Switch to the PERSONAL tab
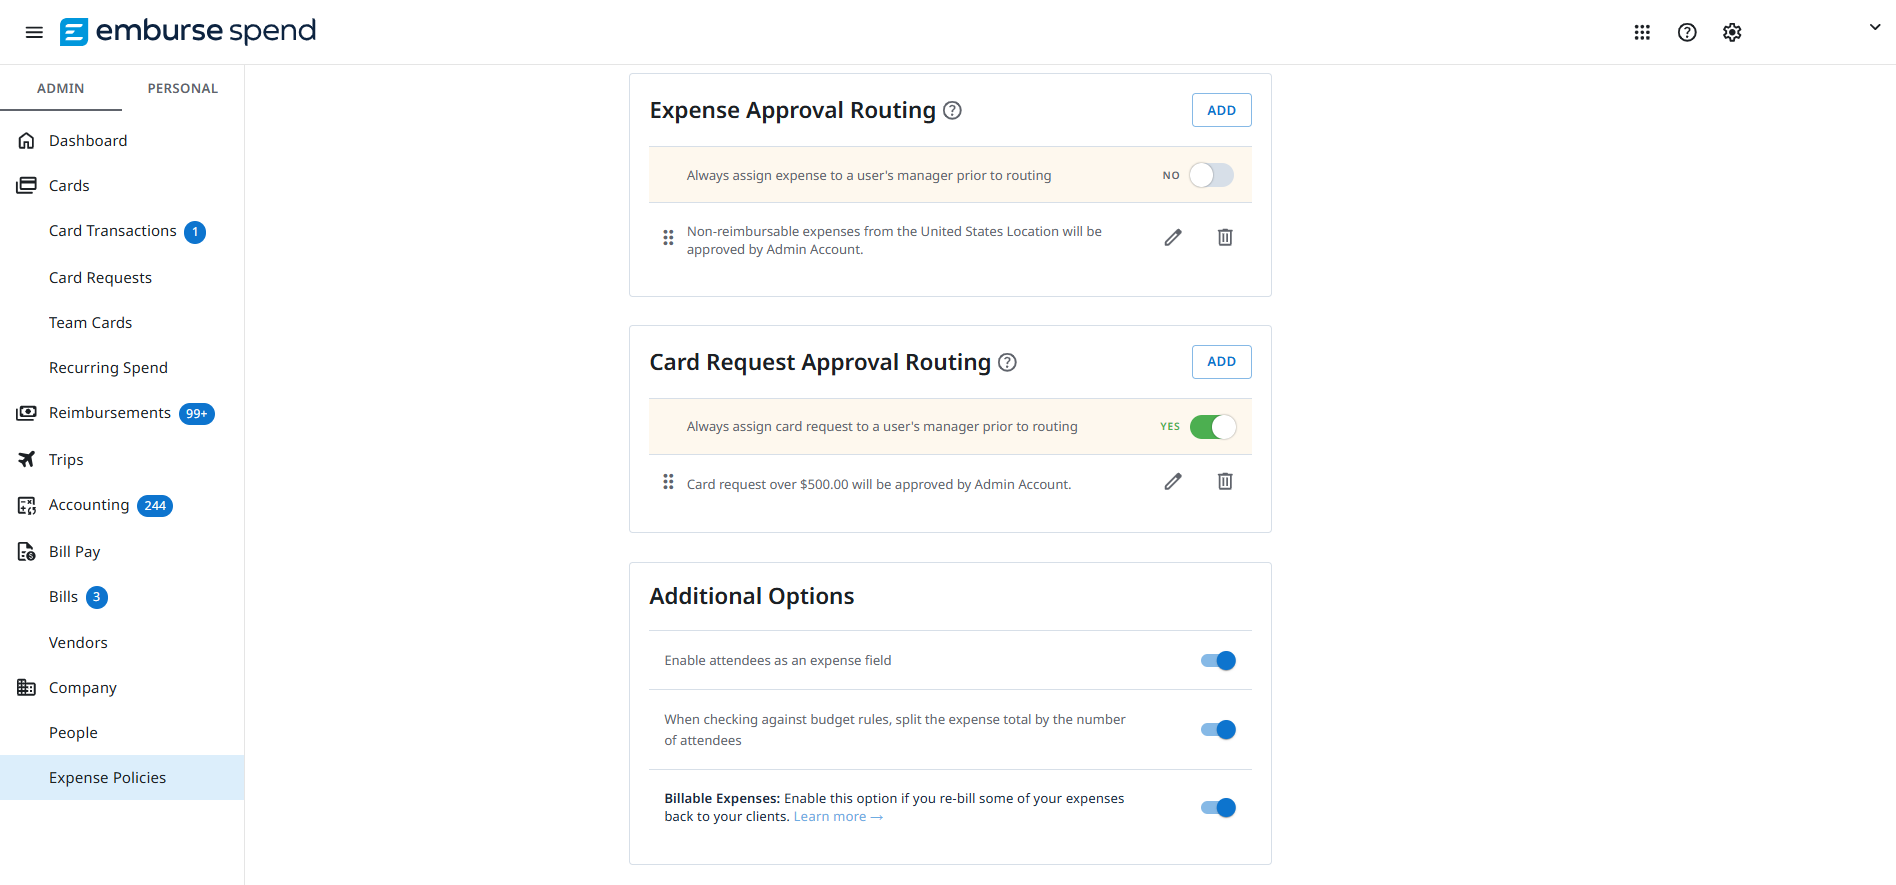This screenshot has height=885, width=1896. click(182, 88)
